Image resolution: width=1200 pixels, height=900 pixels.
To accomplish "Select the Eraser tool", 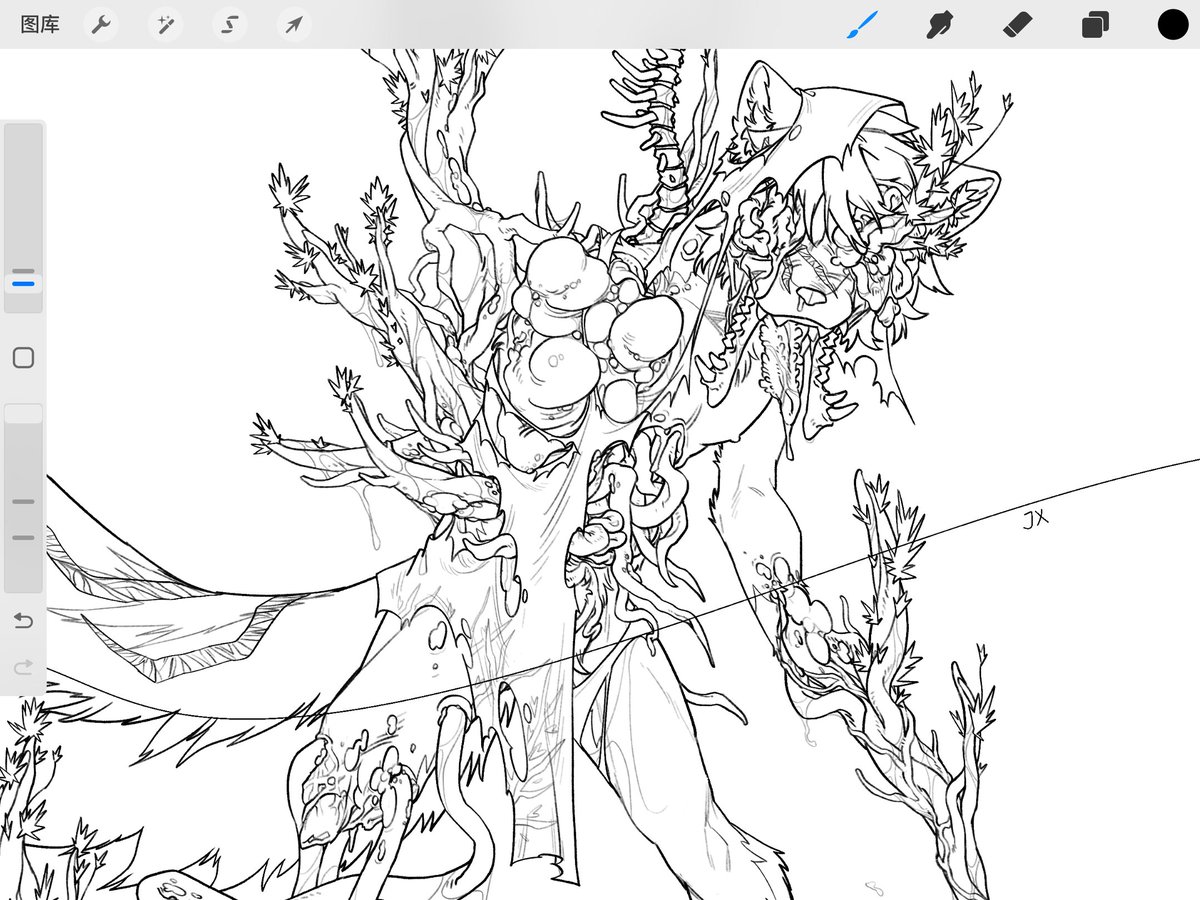I will 1017,25.
